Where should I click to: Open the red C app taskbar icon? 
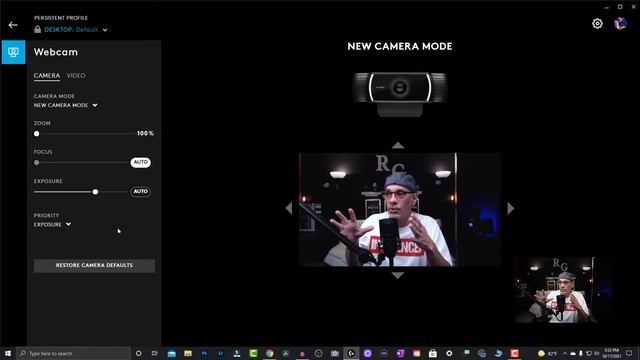pyautogui.click(x=514, y=353)
